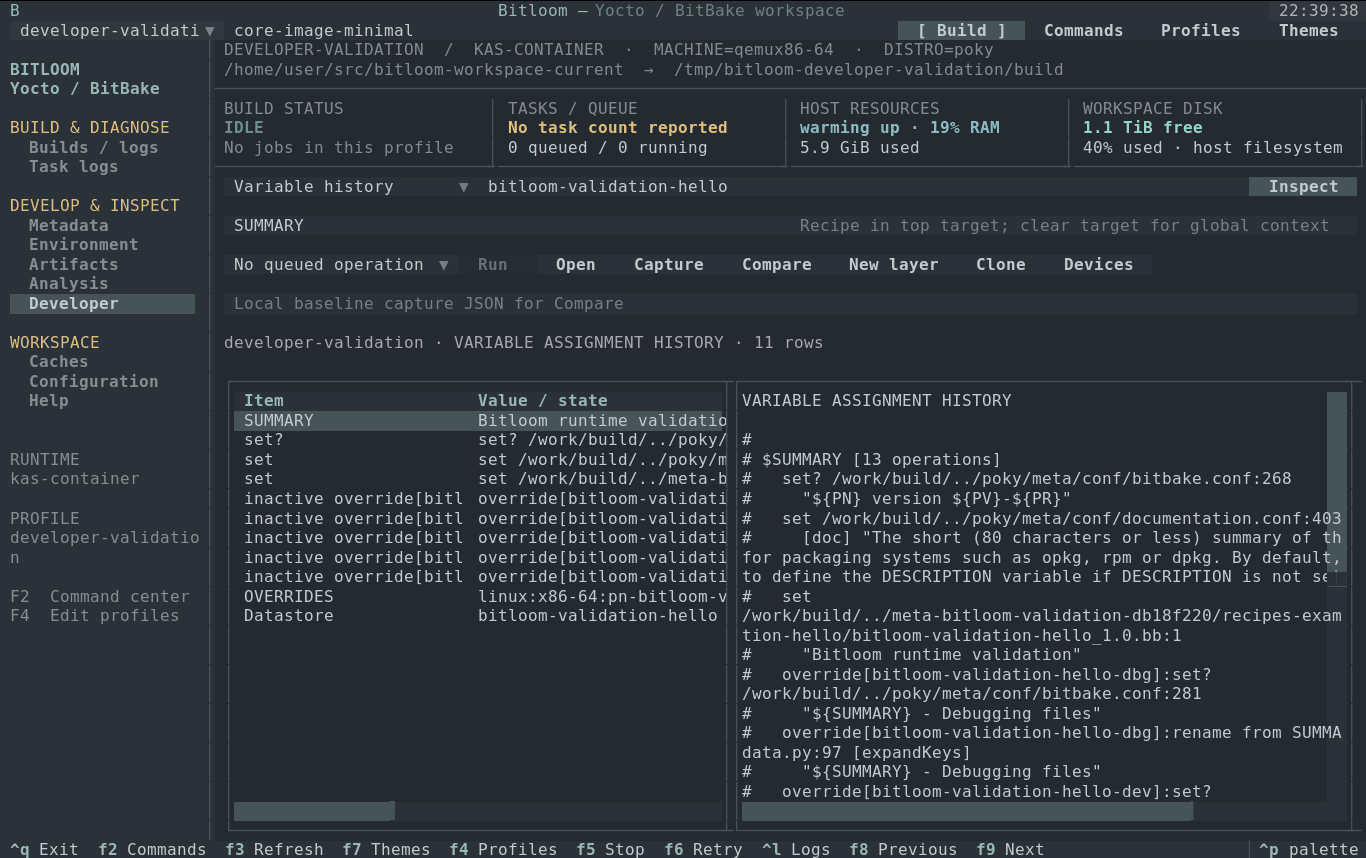Open Caches under Workspace
The height and width of the screenshot is (858, 1366).
click(58, 362)
